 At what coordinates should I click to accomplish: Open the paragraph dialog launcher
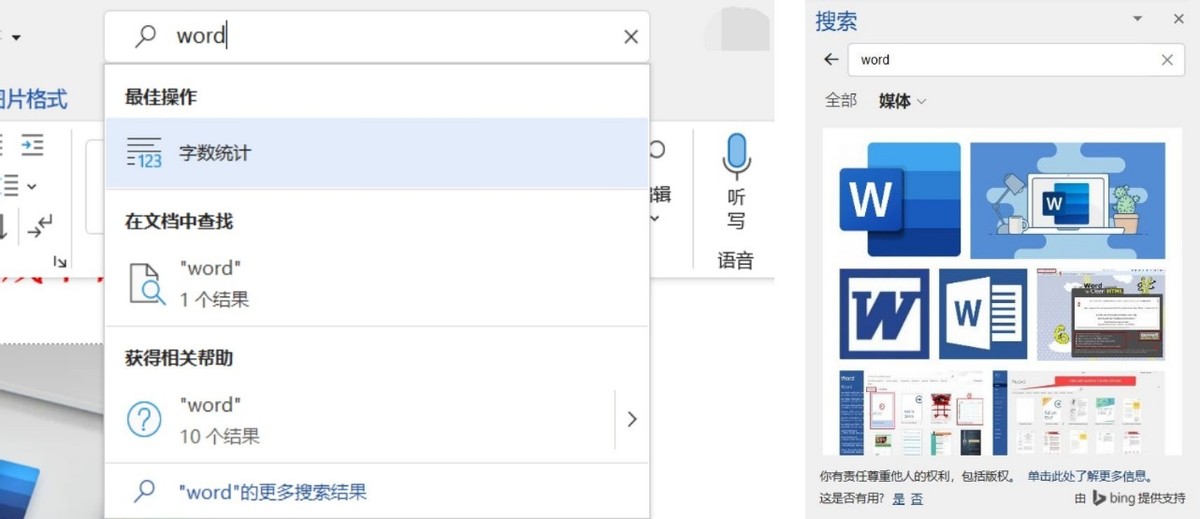[60, 262]
